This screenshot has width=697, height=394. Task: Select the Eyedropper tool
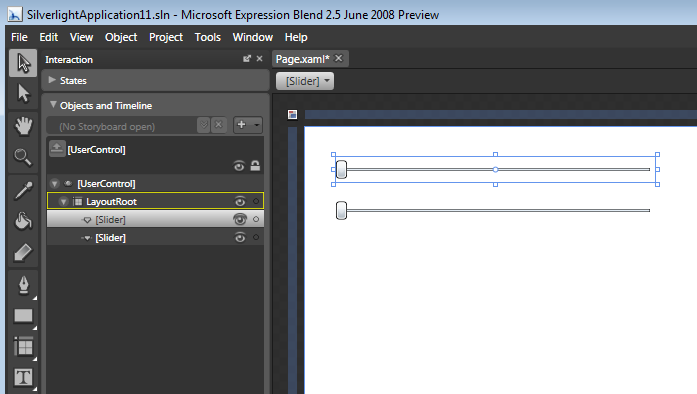click(x=23, y=190)
